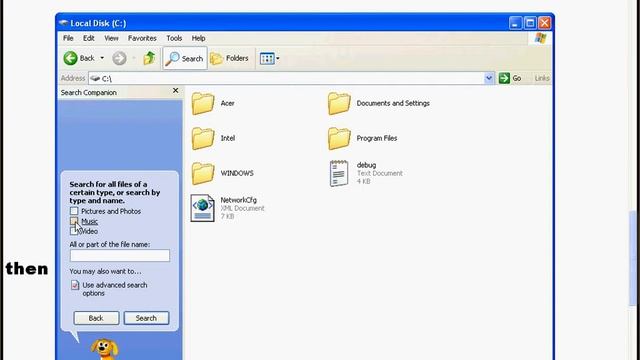Open the Tools menu

tap(174, 38)
